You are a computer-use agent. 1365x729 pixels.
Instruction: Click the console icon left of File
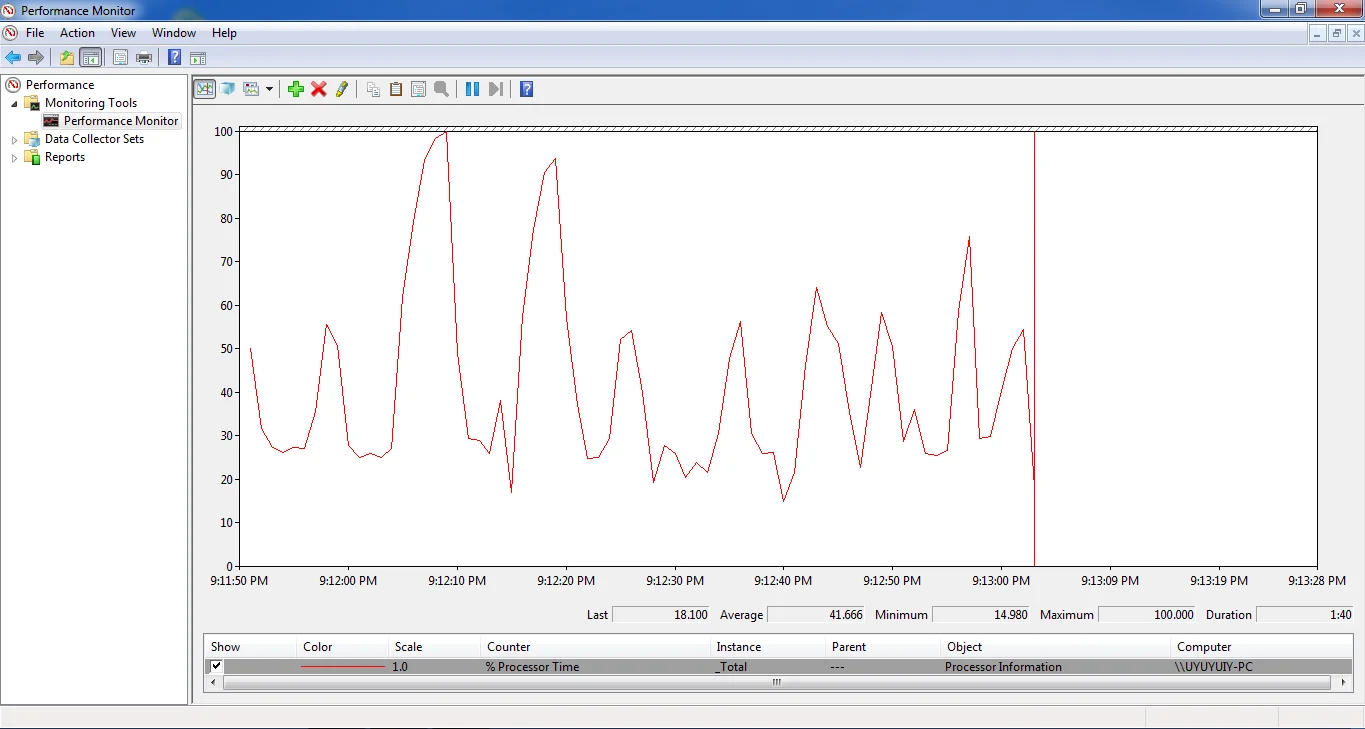pos(10,33)
